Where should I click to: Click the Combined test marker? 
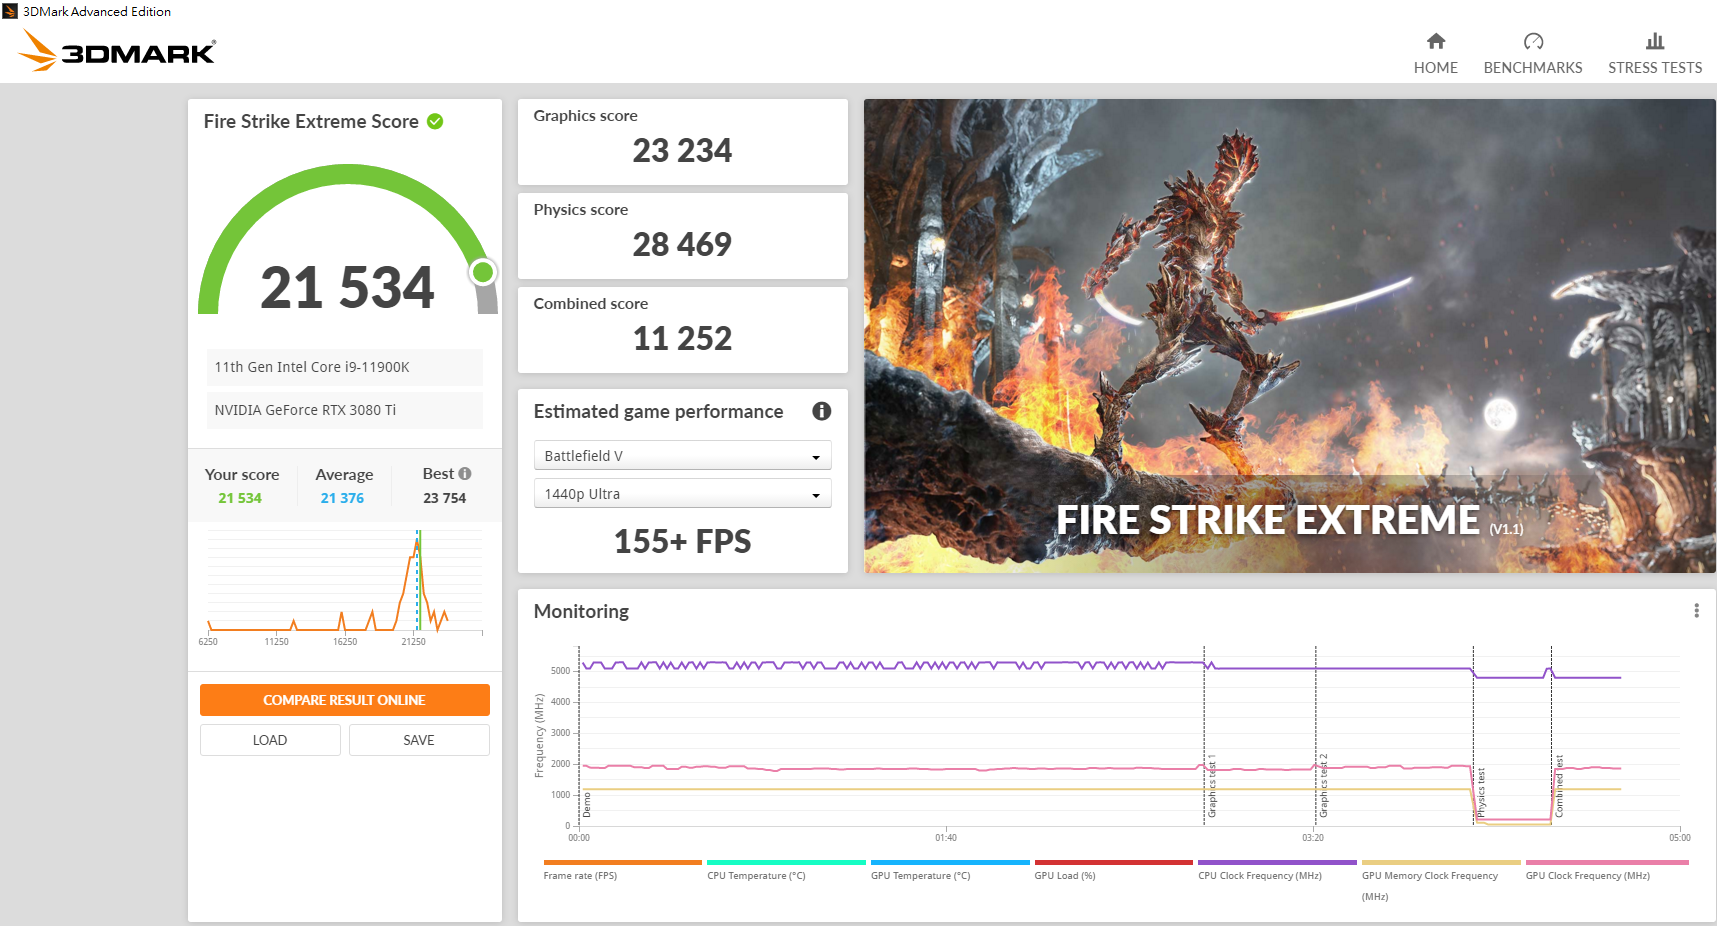(x=1559, y=786)
